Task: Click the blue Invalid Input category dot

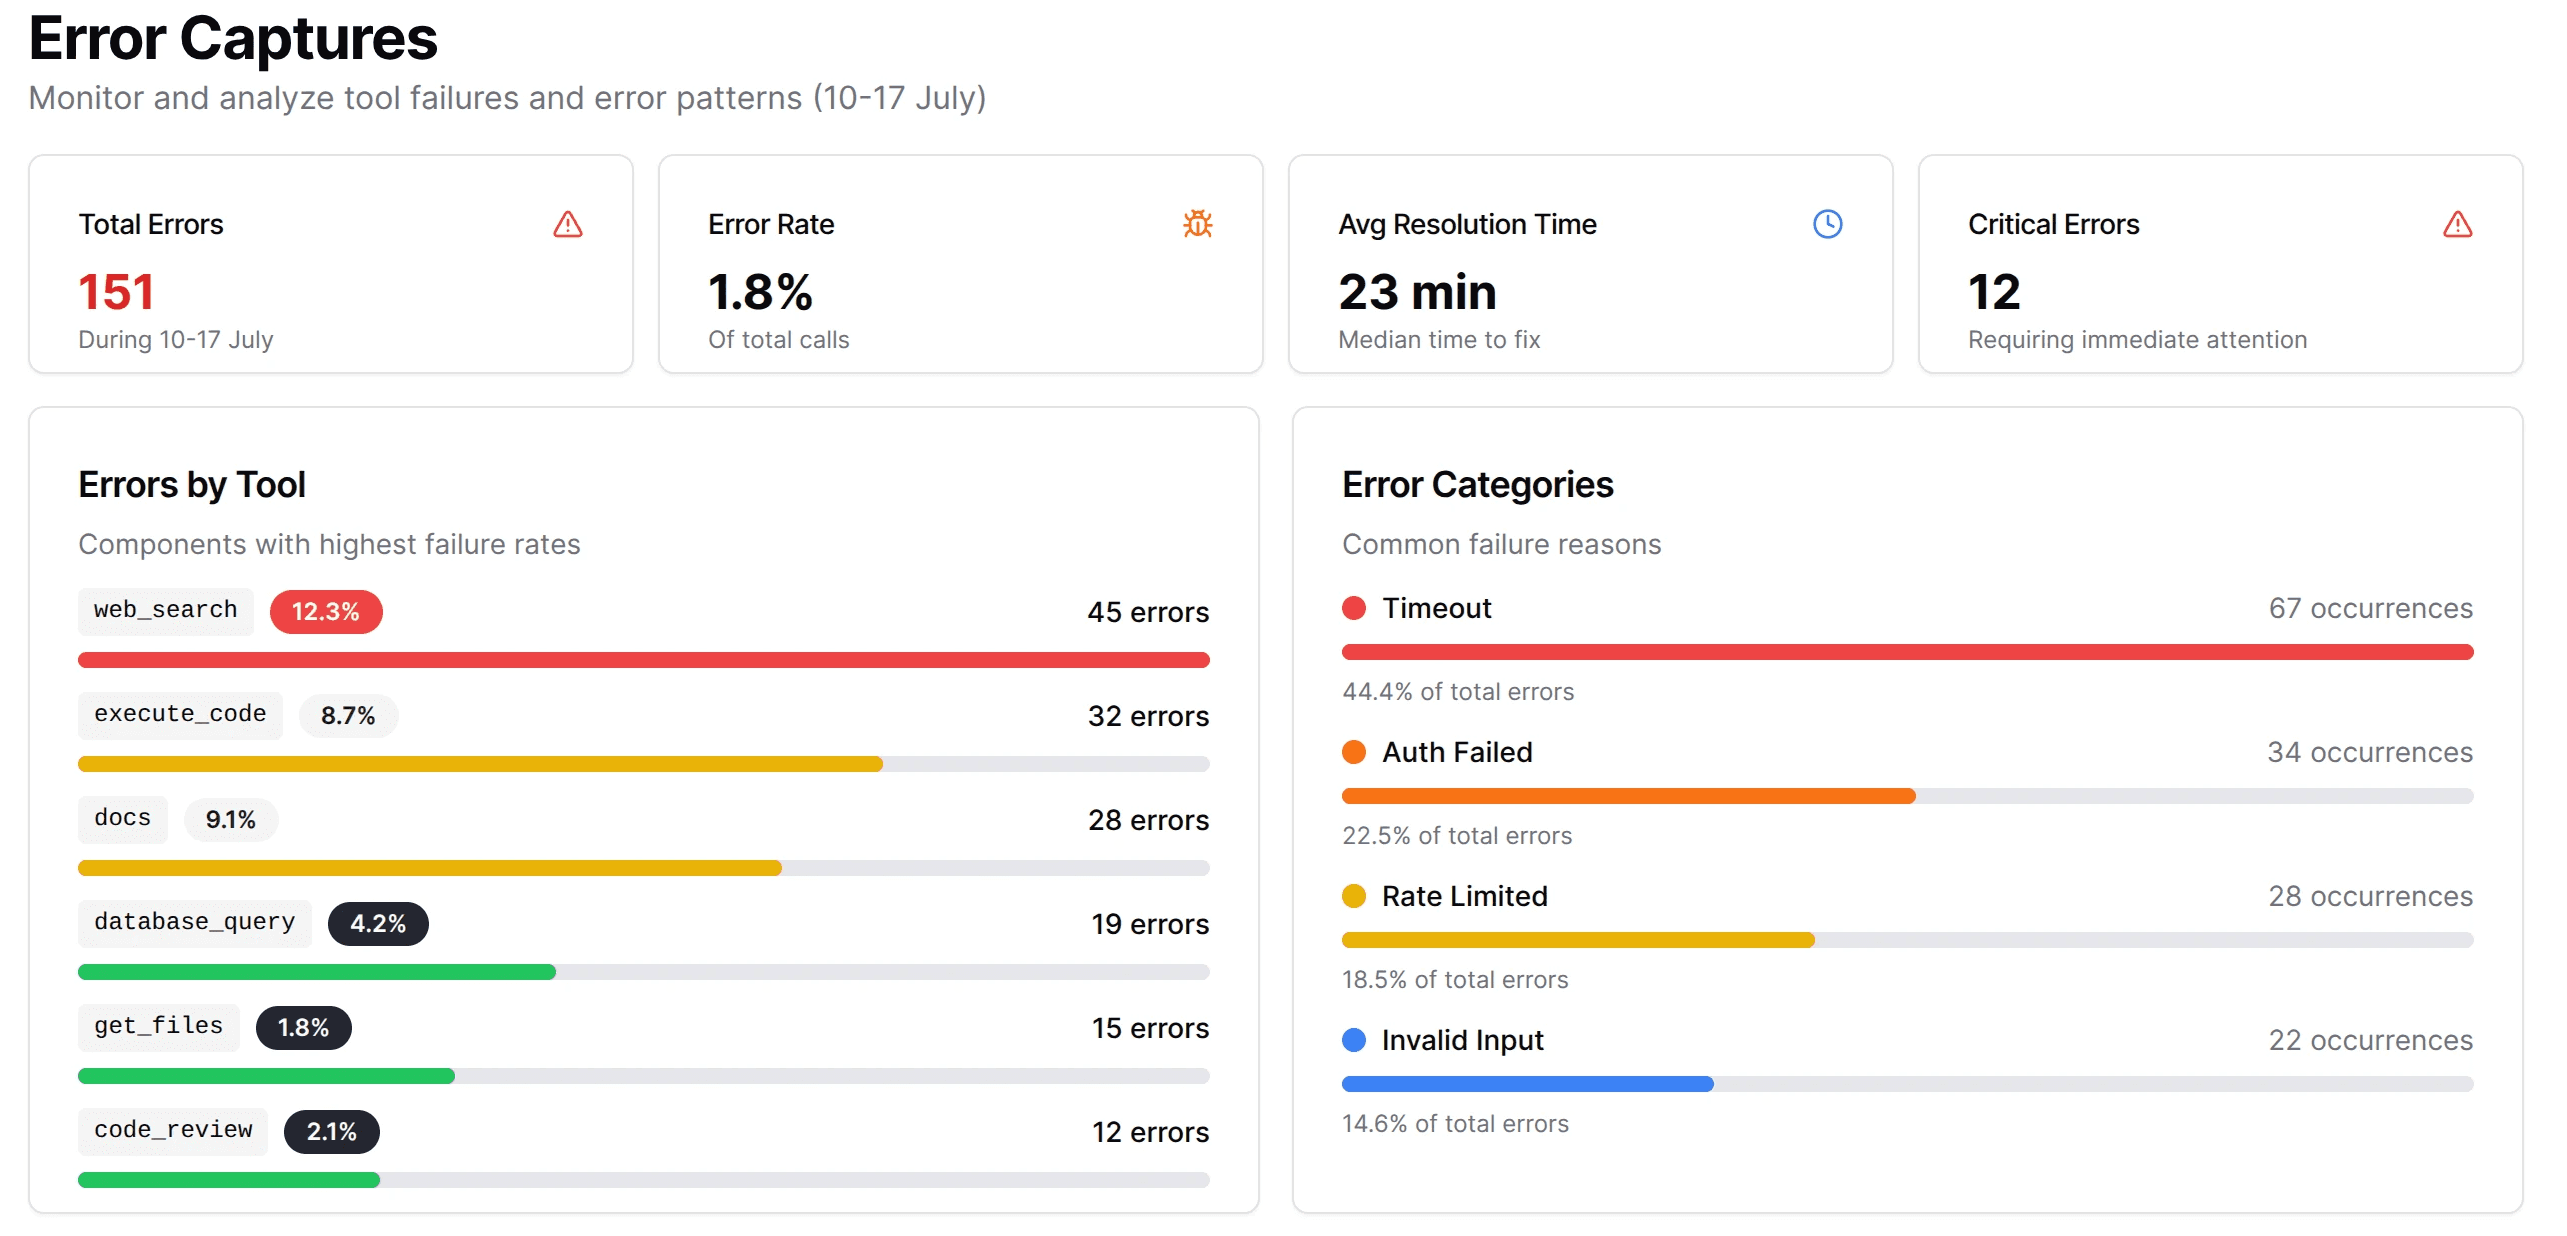Action: pyautogui.click(x=1354, y=1040)
